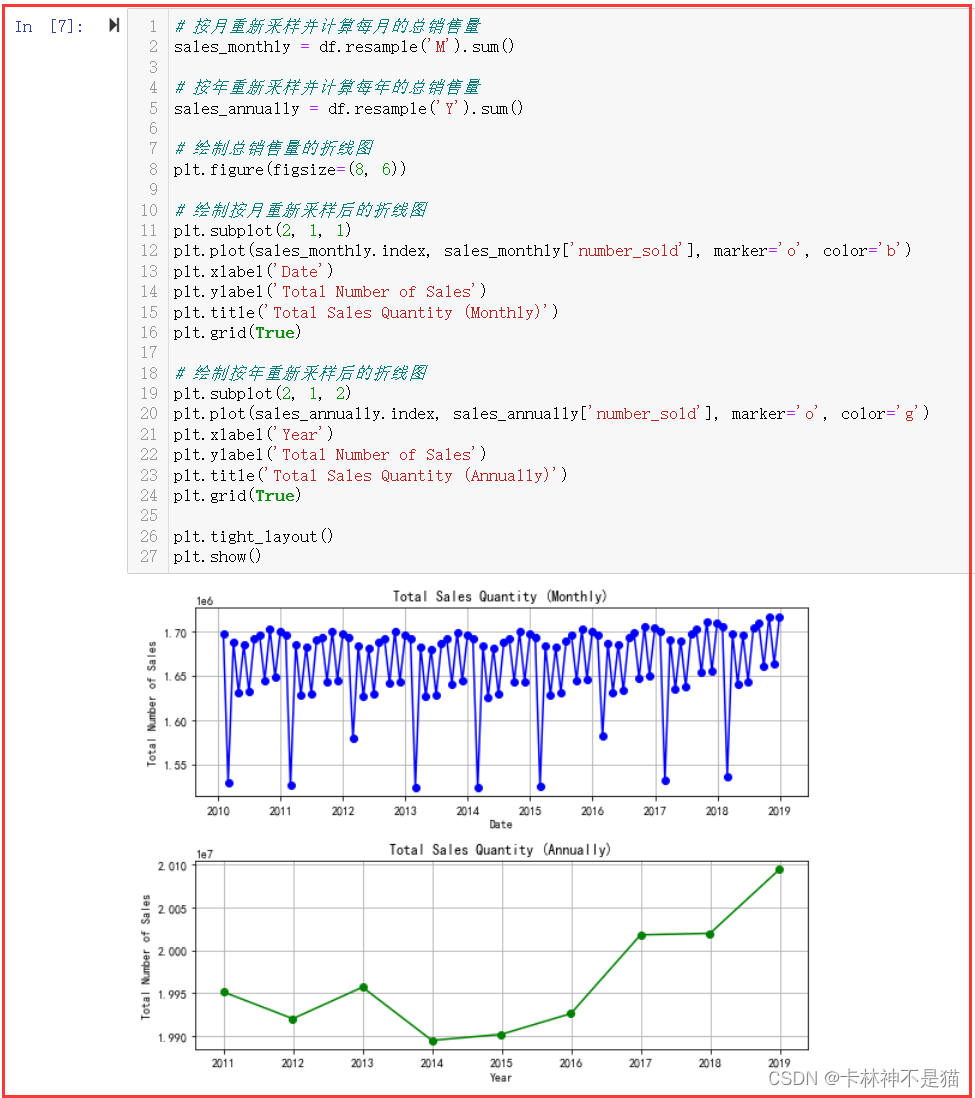Image resolution: width=975 pixels, height=1098 pixels.
Task: Click the 'Date' x-axis label under the monthly chart
Action: click(x=500, y=824)
